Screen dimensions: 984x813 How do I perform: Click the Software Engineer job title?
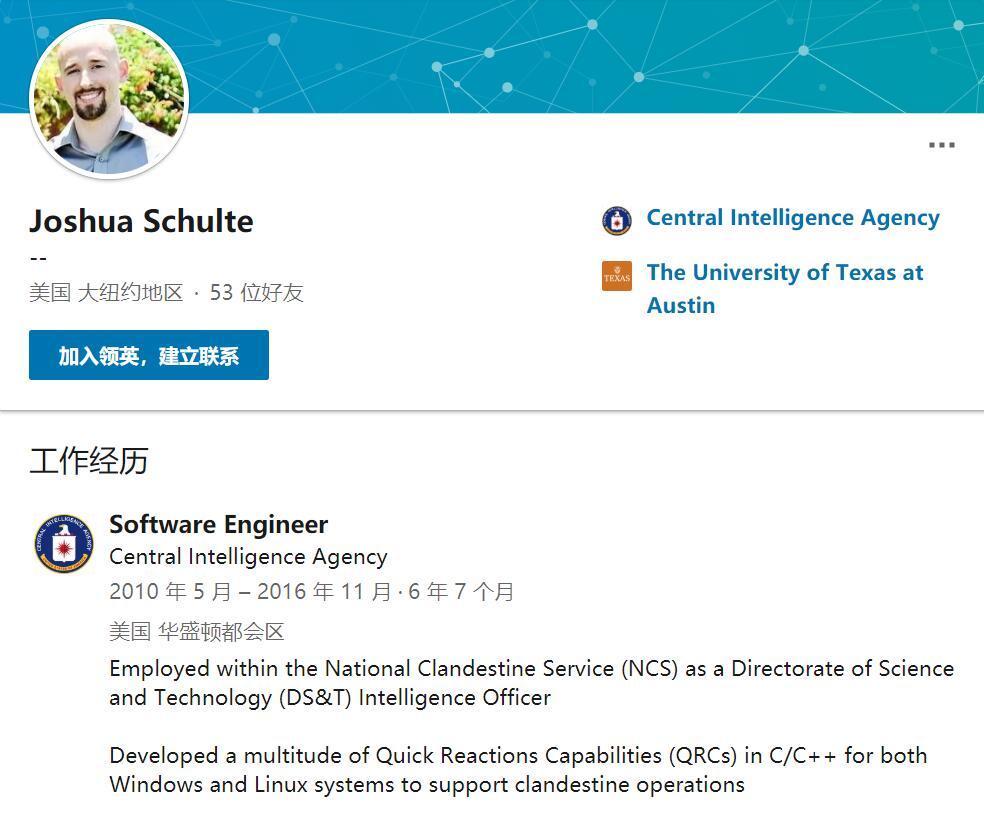218,524
